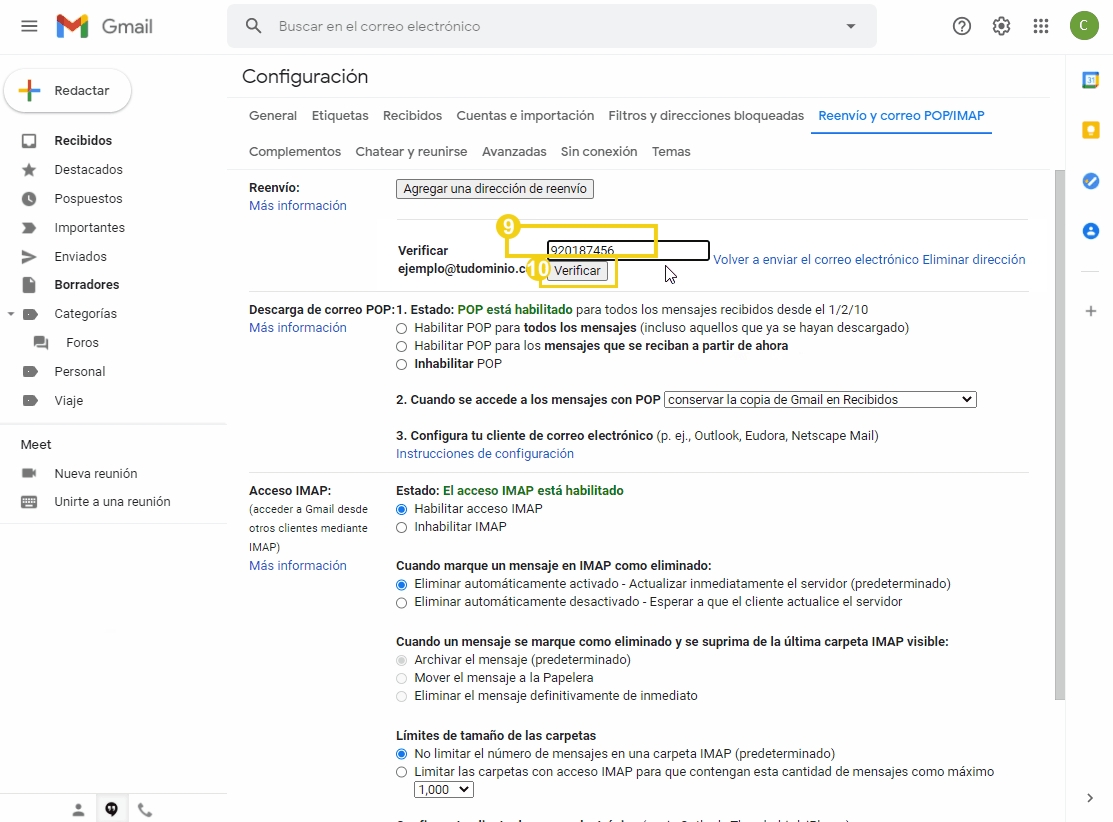The image size is (1113, 822).
Task: Open the 1,000 folder limit dropdown
Action: [443, 789]
